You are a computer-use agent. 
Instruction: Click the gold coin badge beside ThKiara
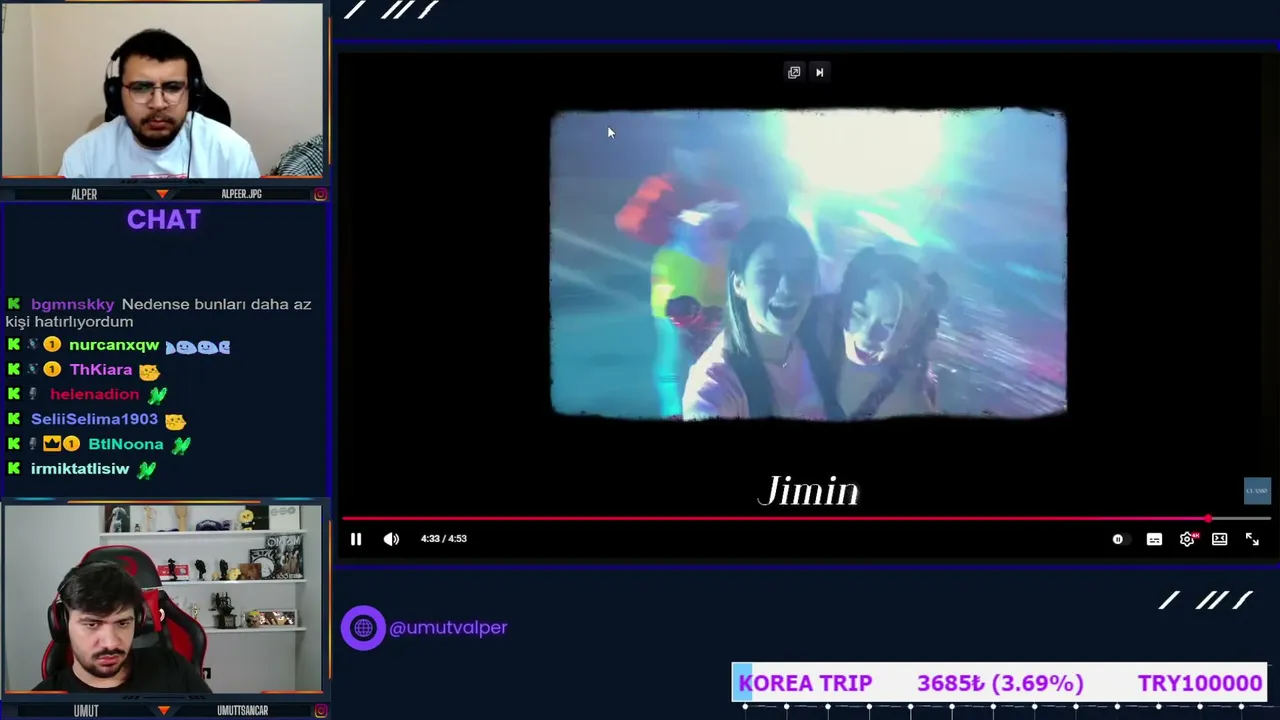[x=52, y=370]
